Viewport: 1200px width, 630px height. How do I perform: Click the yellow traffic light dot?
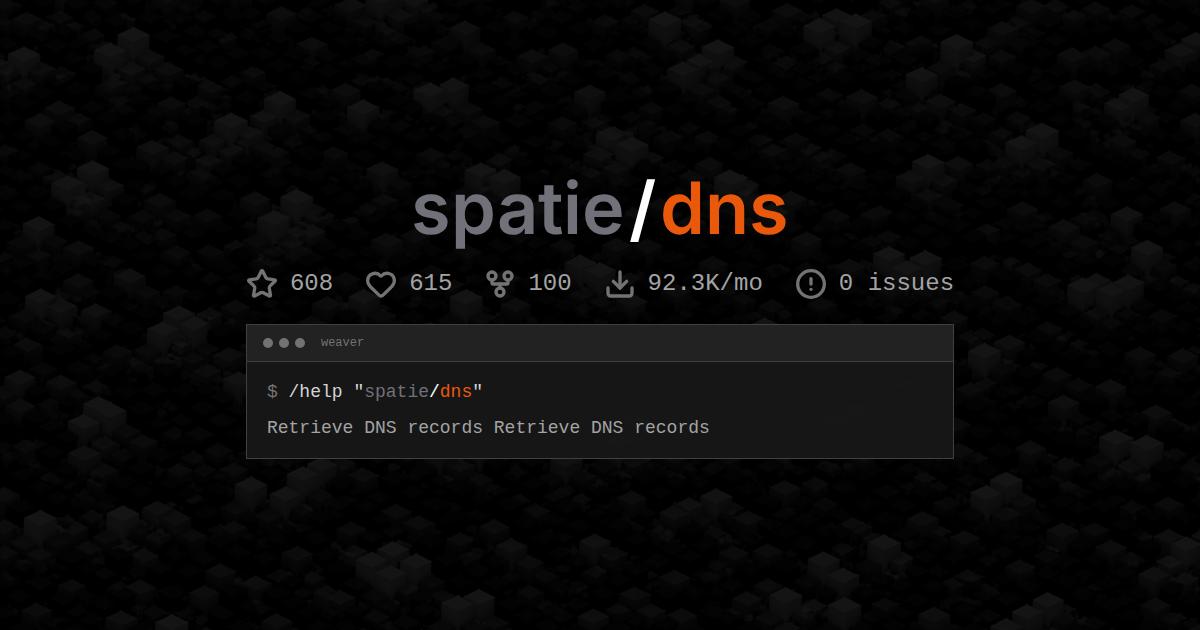point(283,342)
